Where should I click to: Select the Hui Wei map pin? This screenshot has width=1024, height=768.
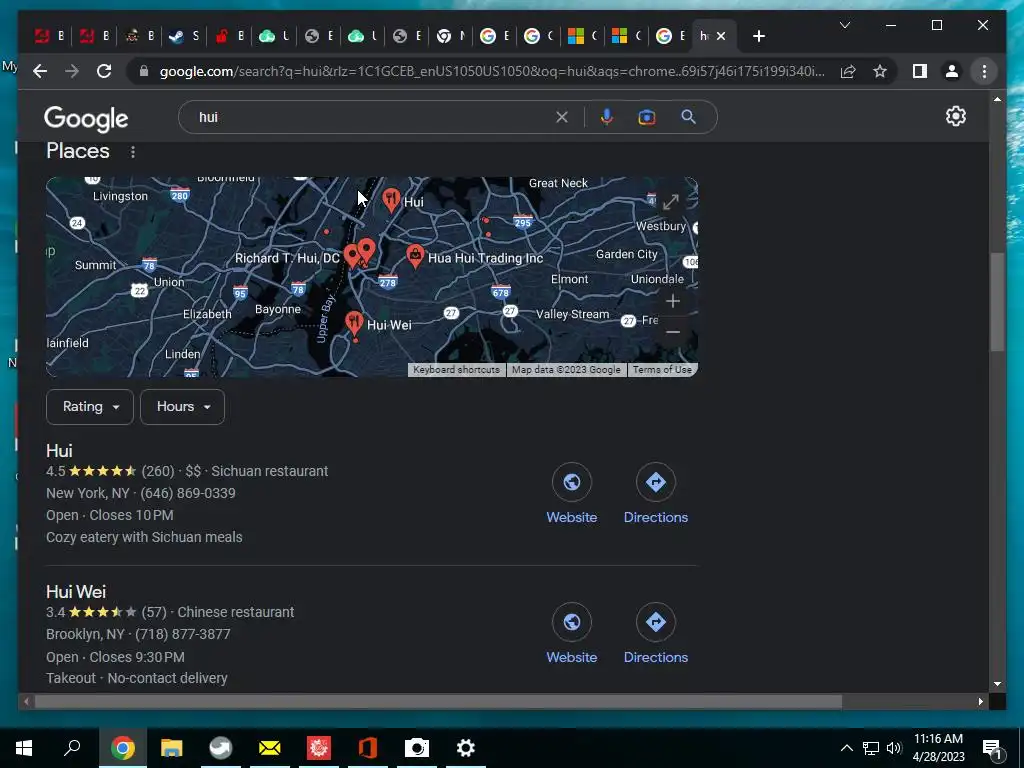tap(354, 323)
